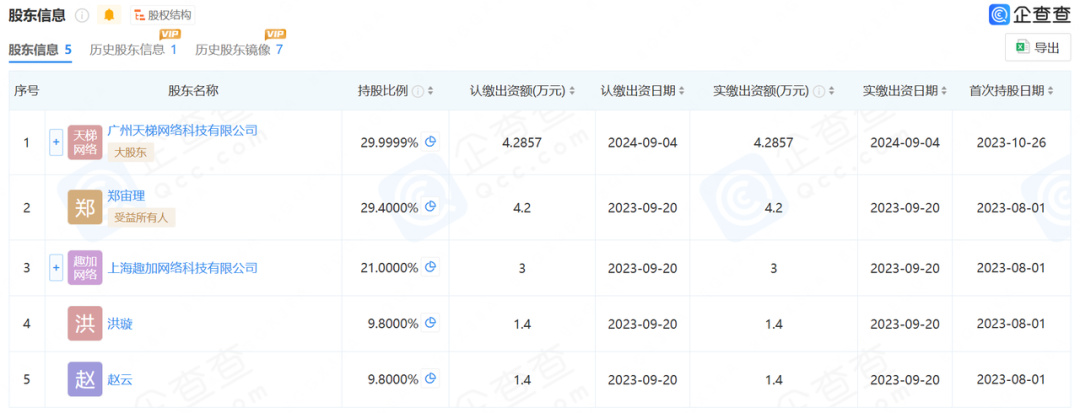The image size is (1080, 413).
Task: Sort by 首次持股日期 column arrows
Action: (1050, 92)
